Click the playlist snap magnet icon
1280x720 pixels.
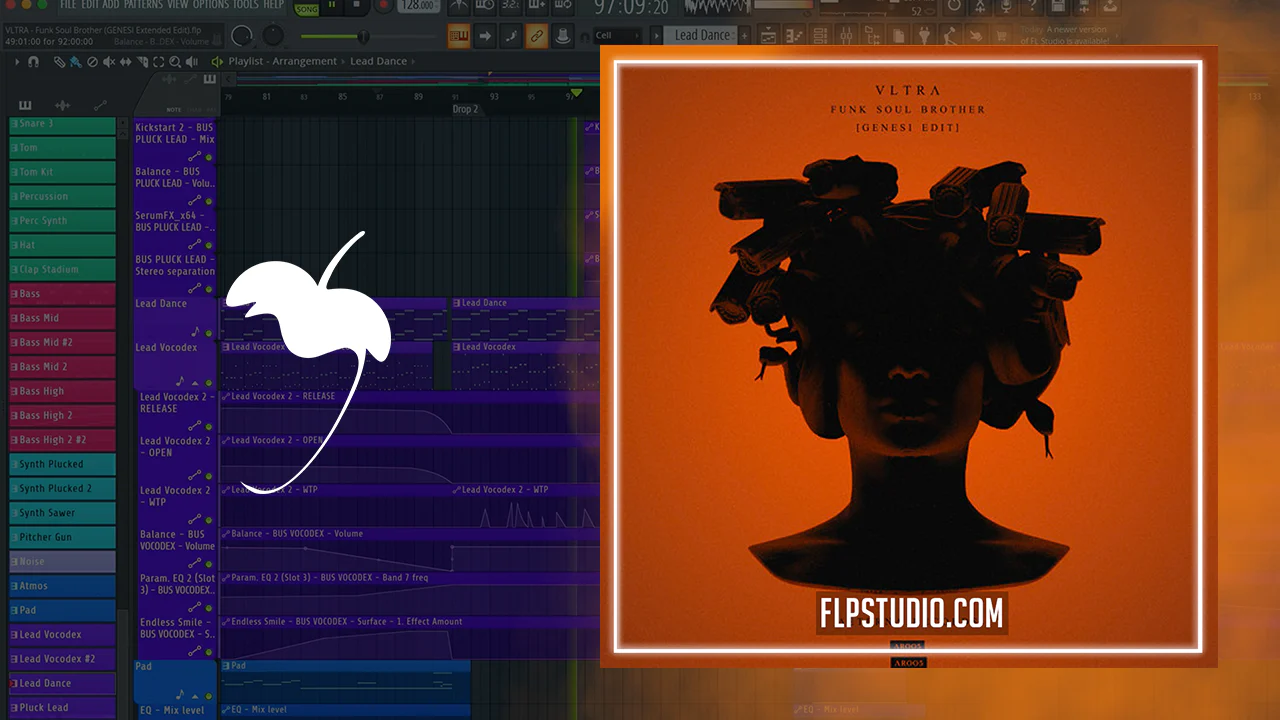tap(33, 62)
